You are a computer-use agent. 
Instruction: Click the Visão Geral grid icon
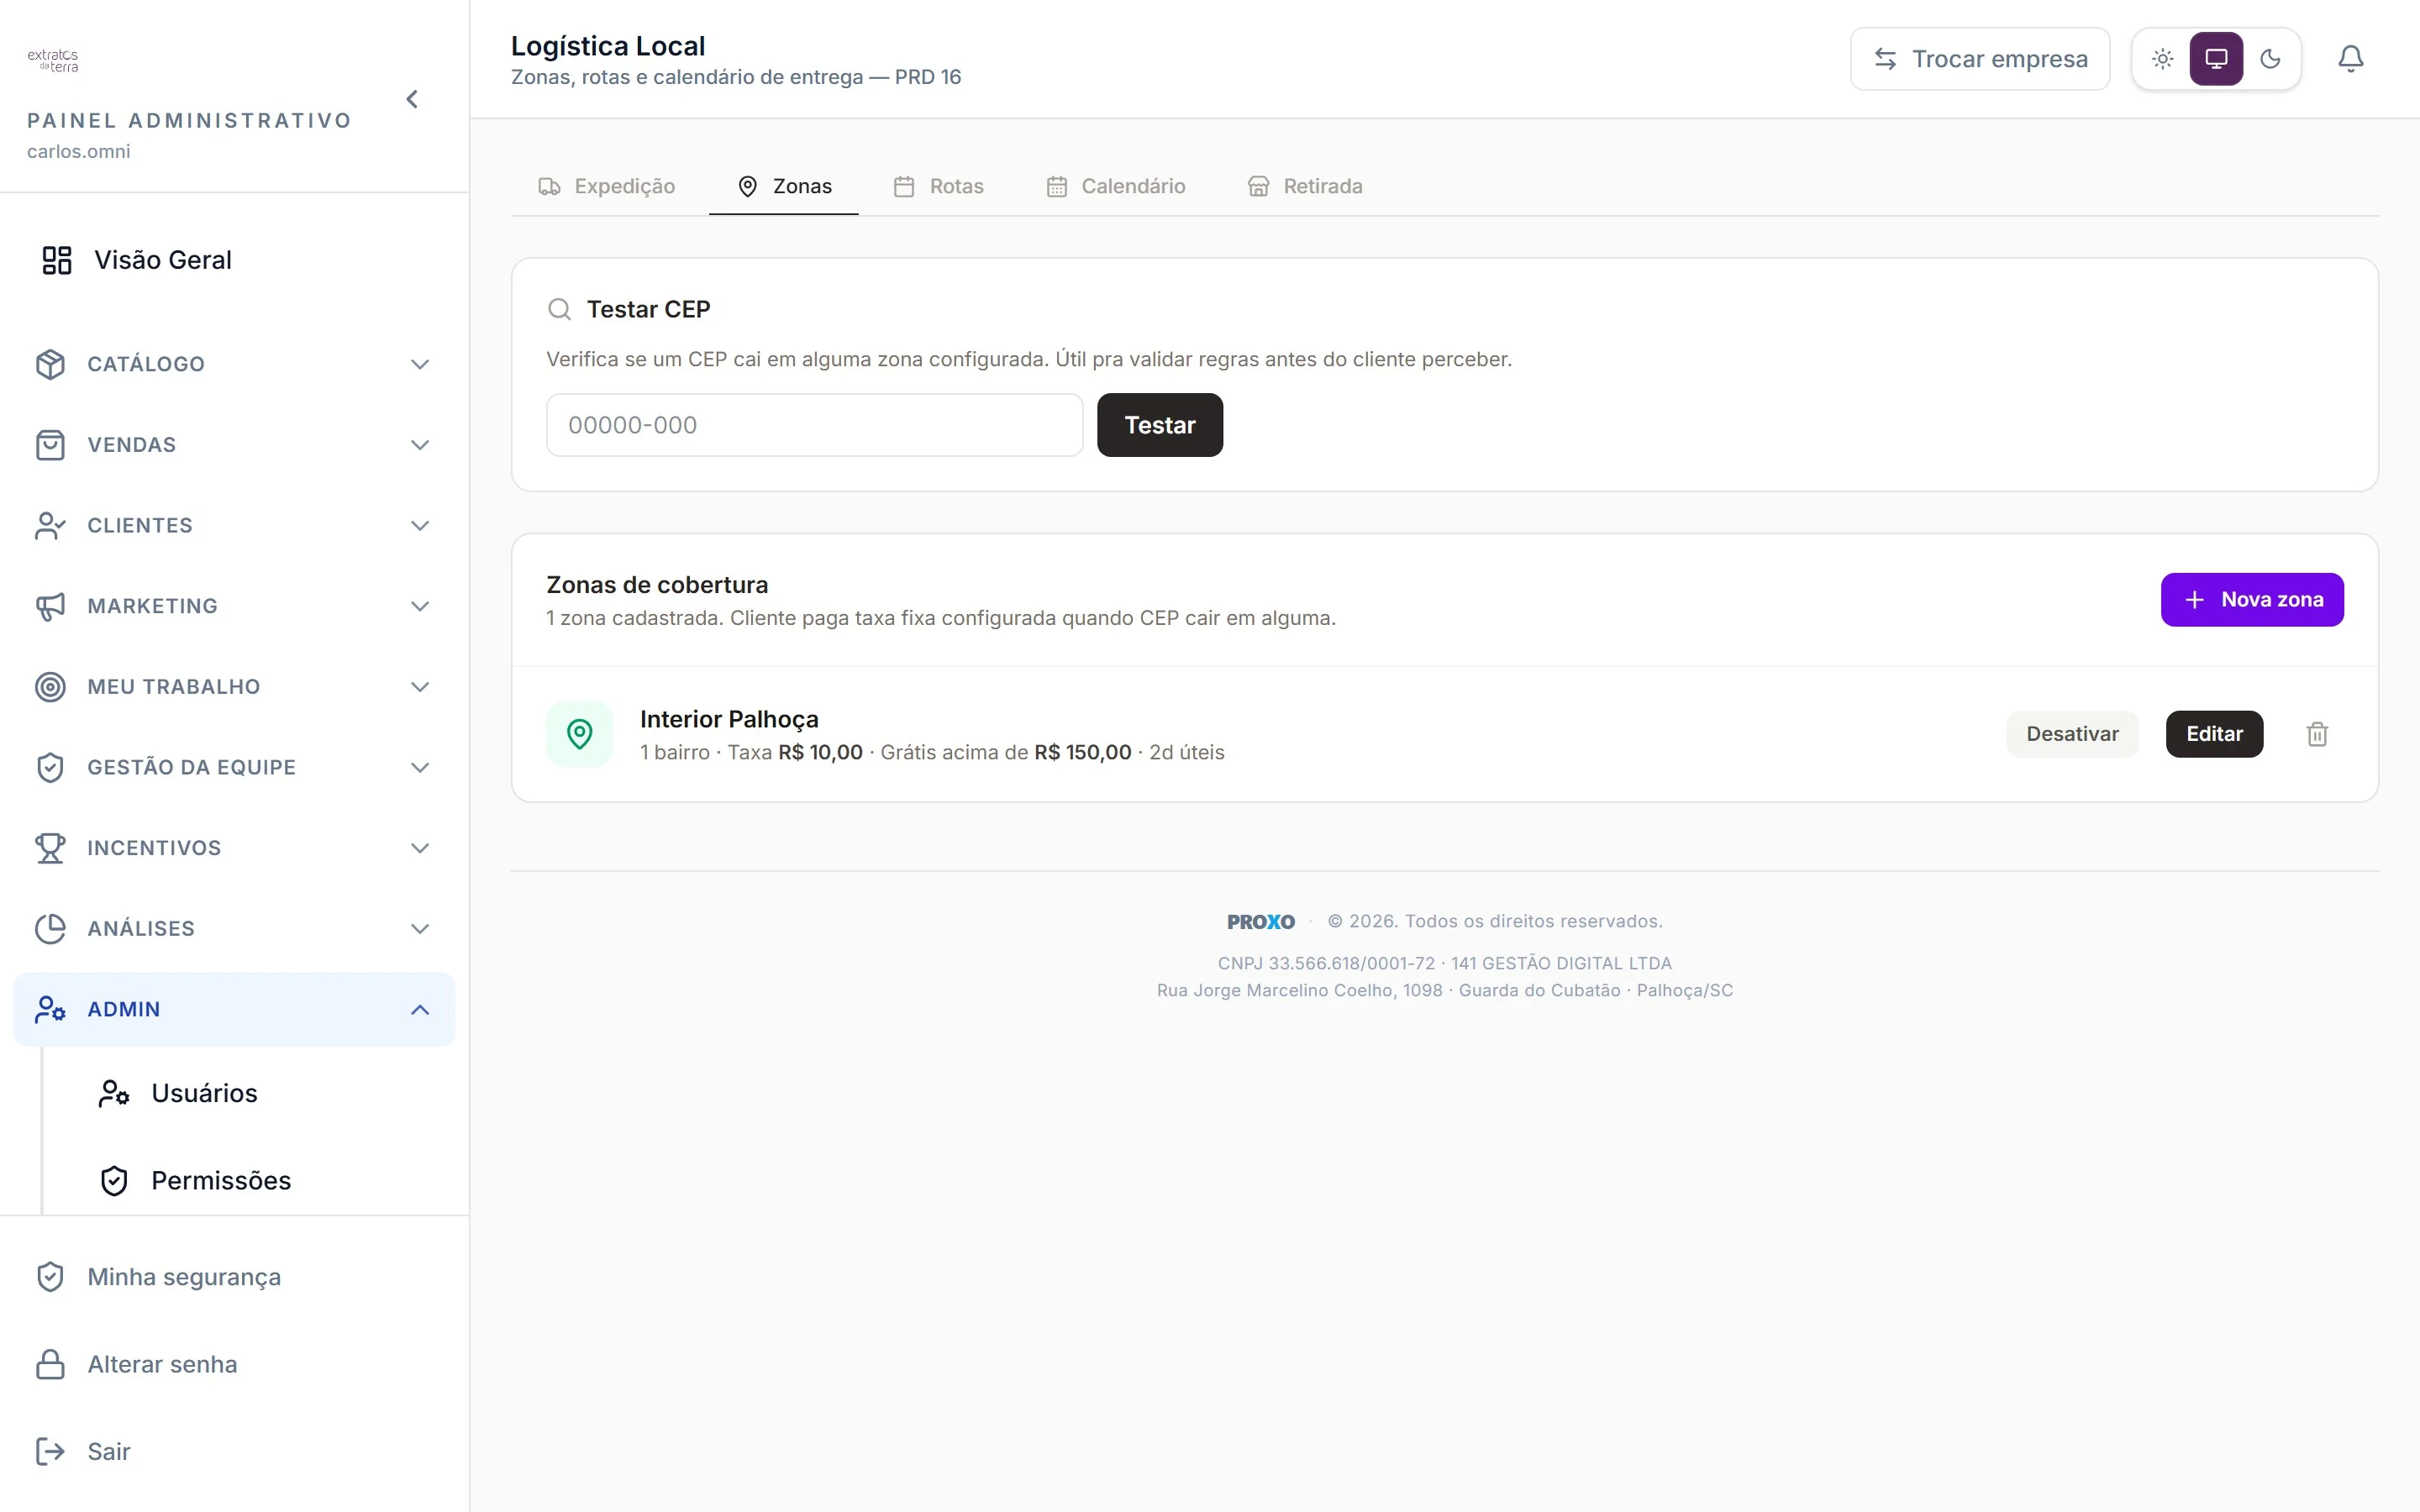tap(57, 260)
